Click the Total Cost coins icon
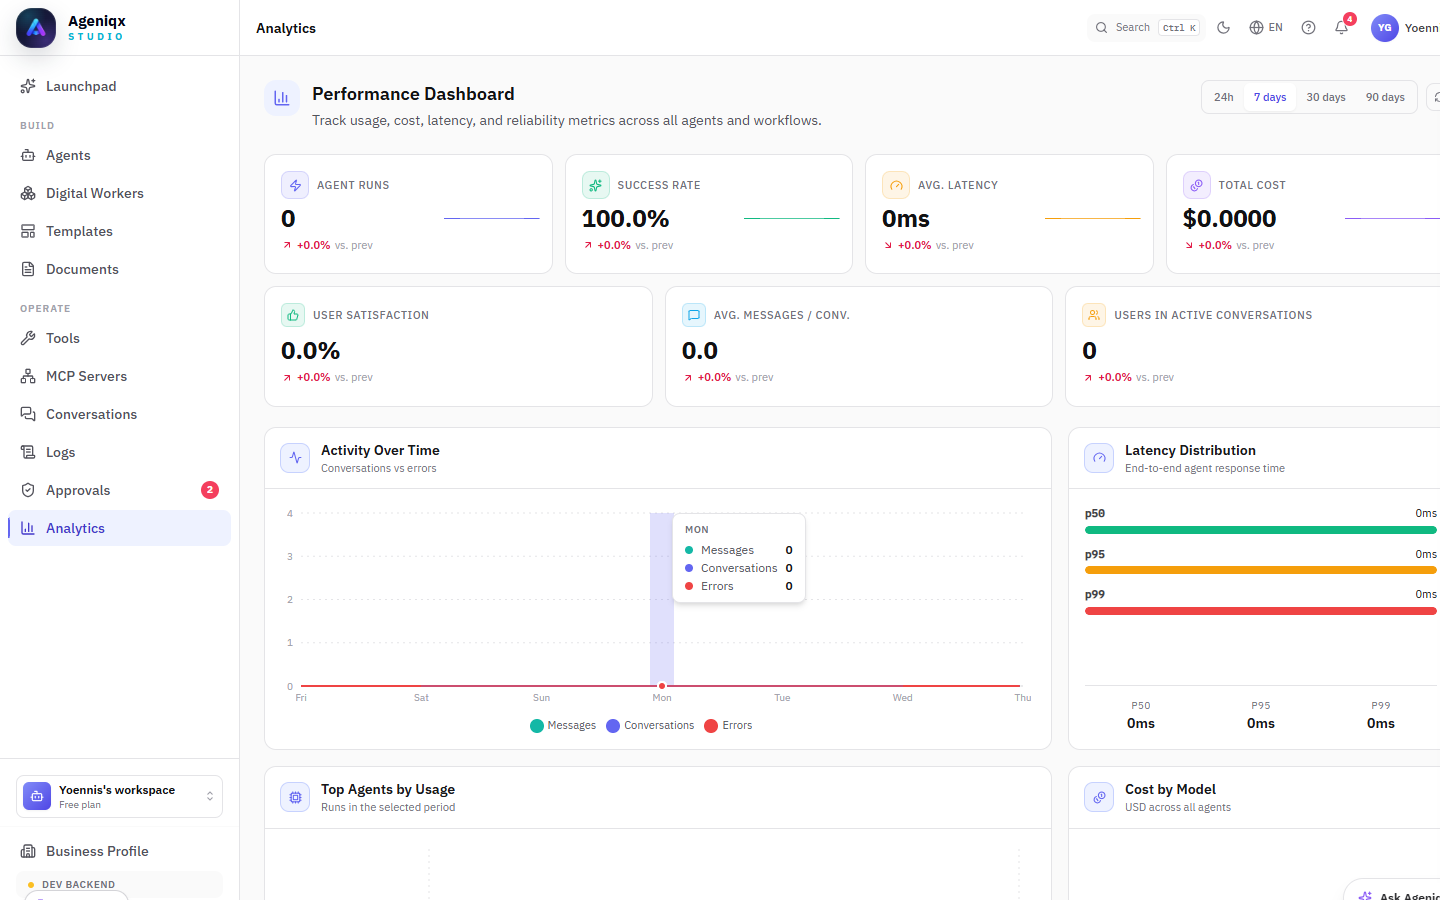This screenshot has height=900, width=1440. 1197,185
